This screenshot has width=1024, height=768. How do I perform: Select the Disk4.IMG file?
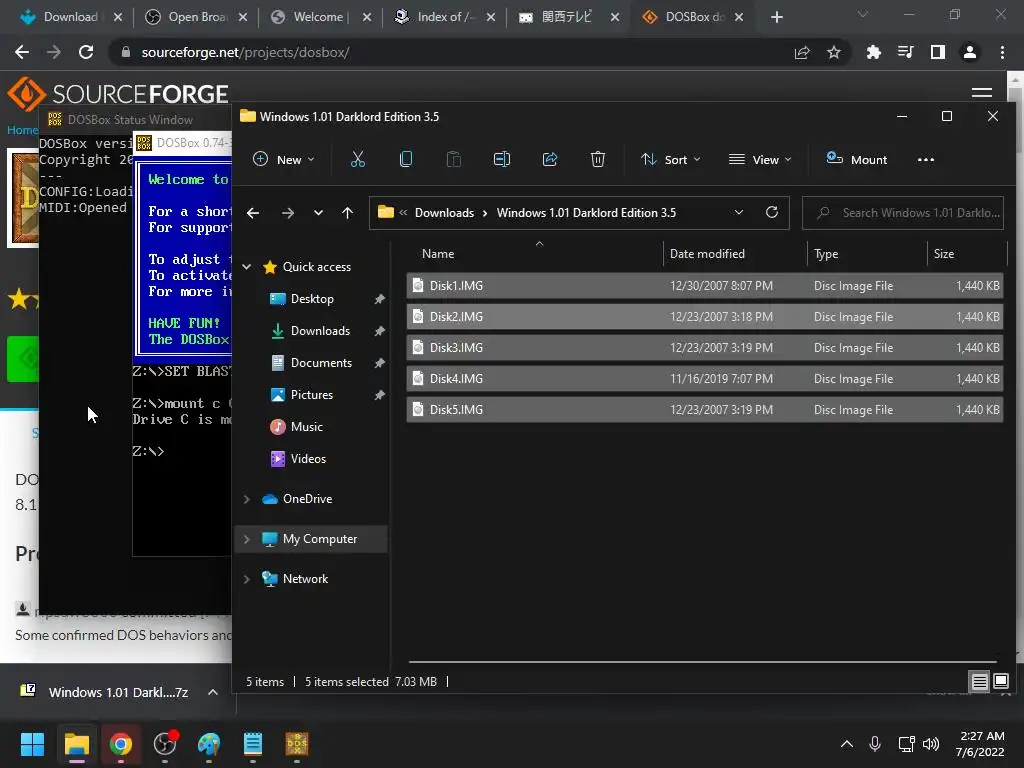click(x=704, y=379)
